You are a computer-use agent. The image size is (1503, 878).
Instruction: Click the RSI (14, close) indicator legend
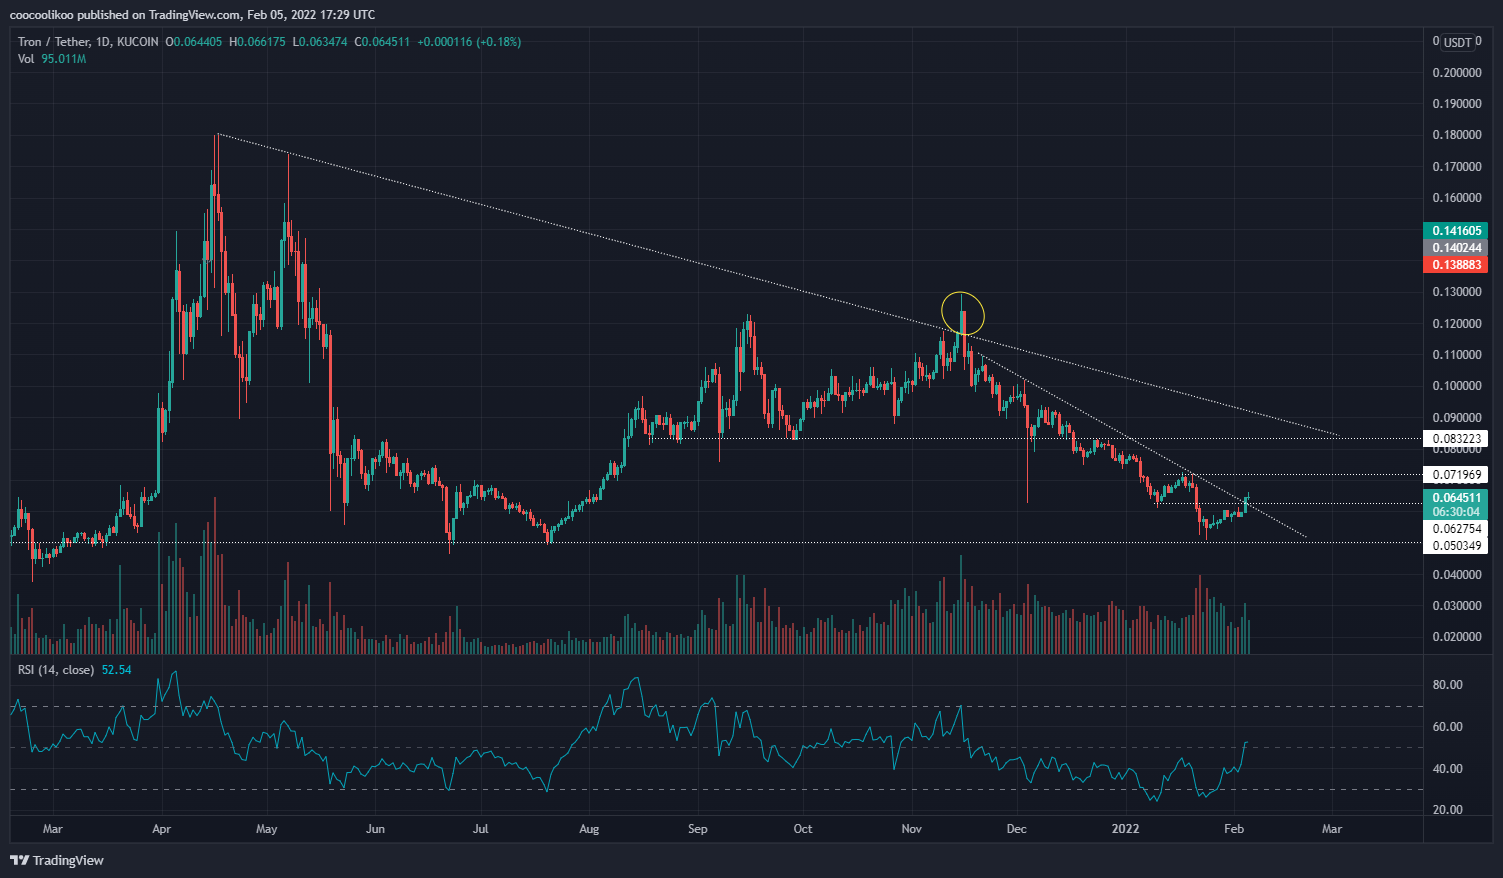[x=56, y=670]
